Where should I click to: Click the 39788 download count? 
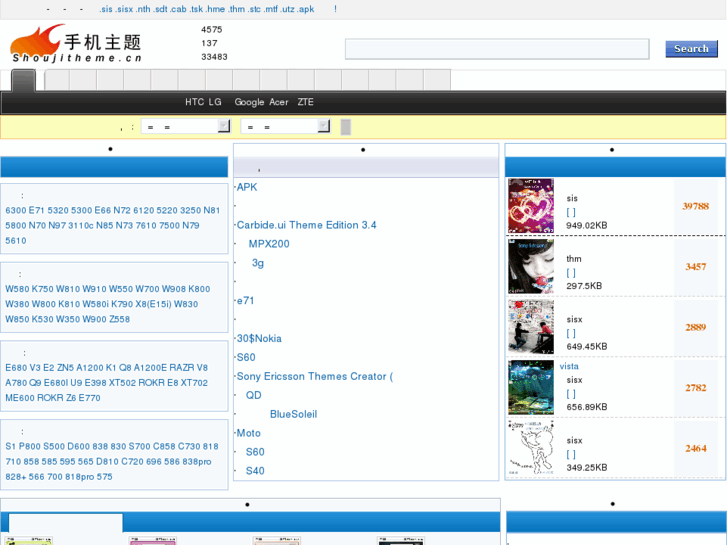coord(695,206)
